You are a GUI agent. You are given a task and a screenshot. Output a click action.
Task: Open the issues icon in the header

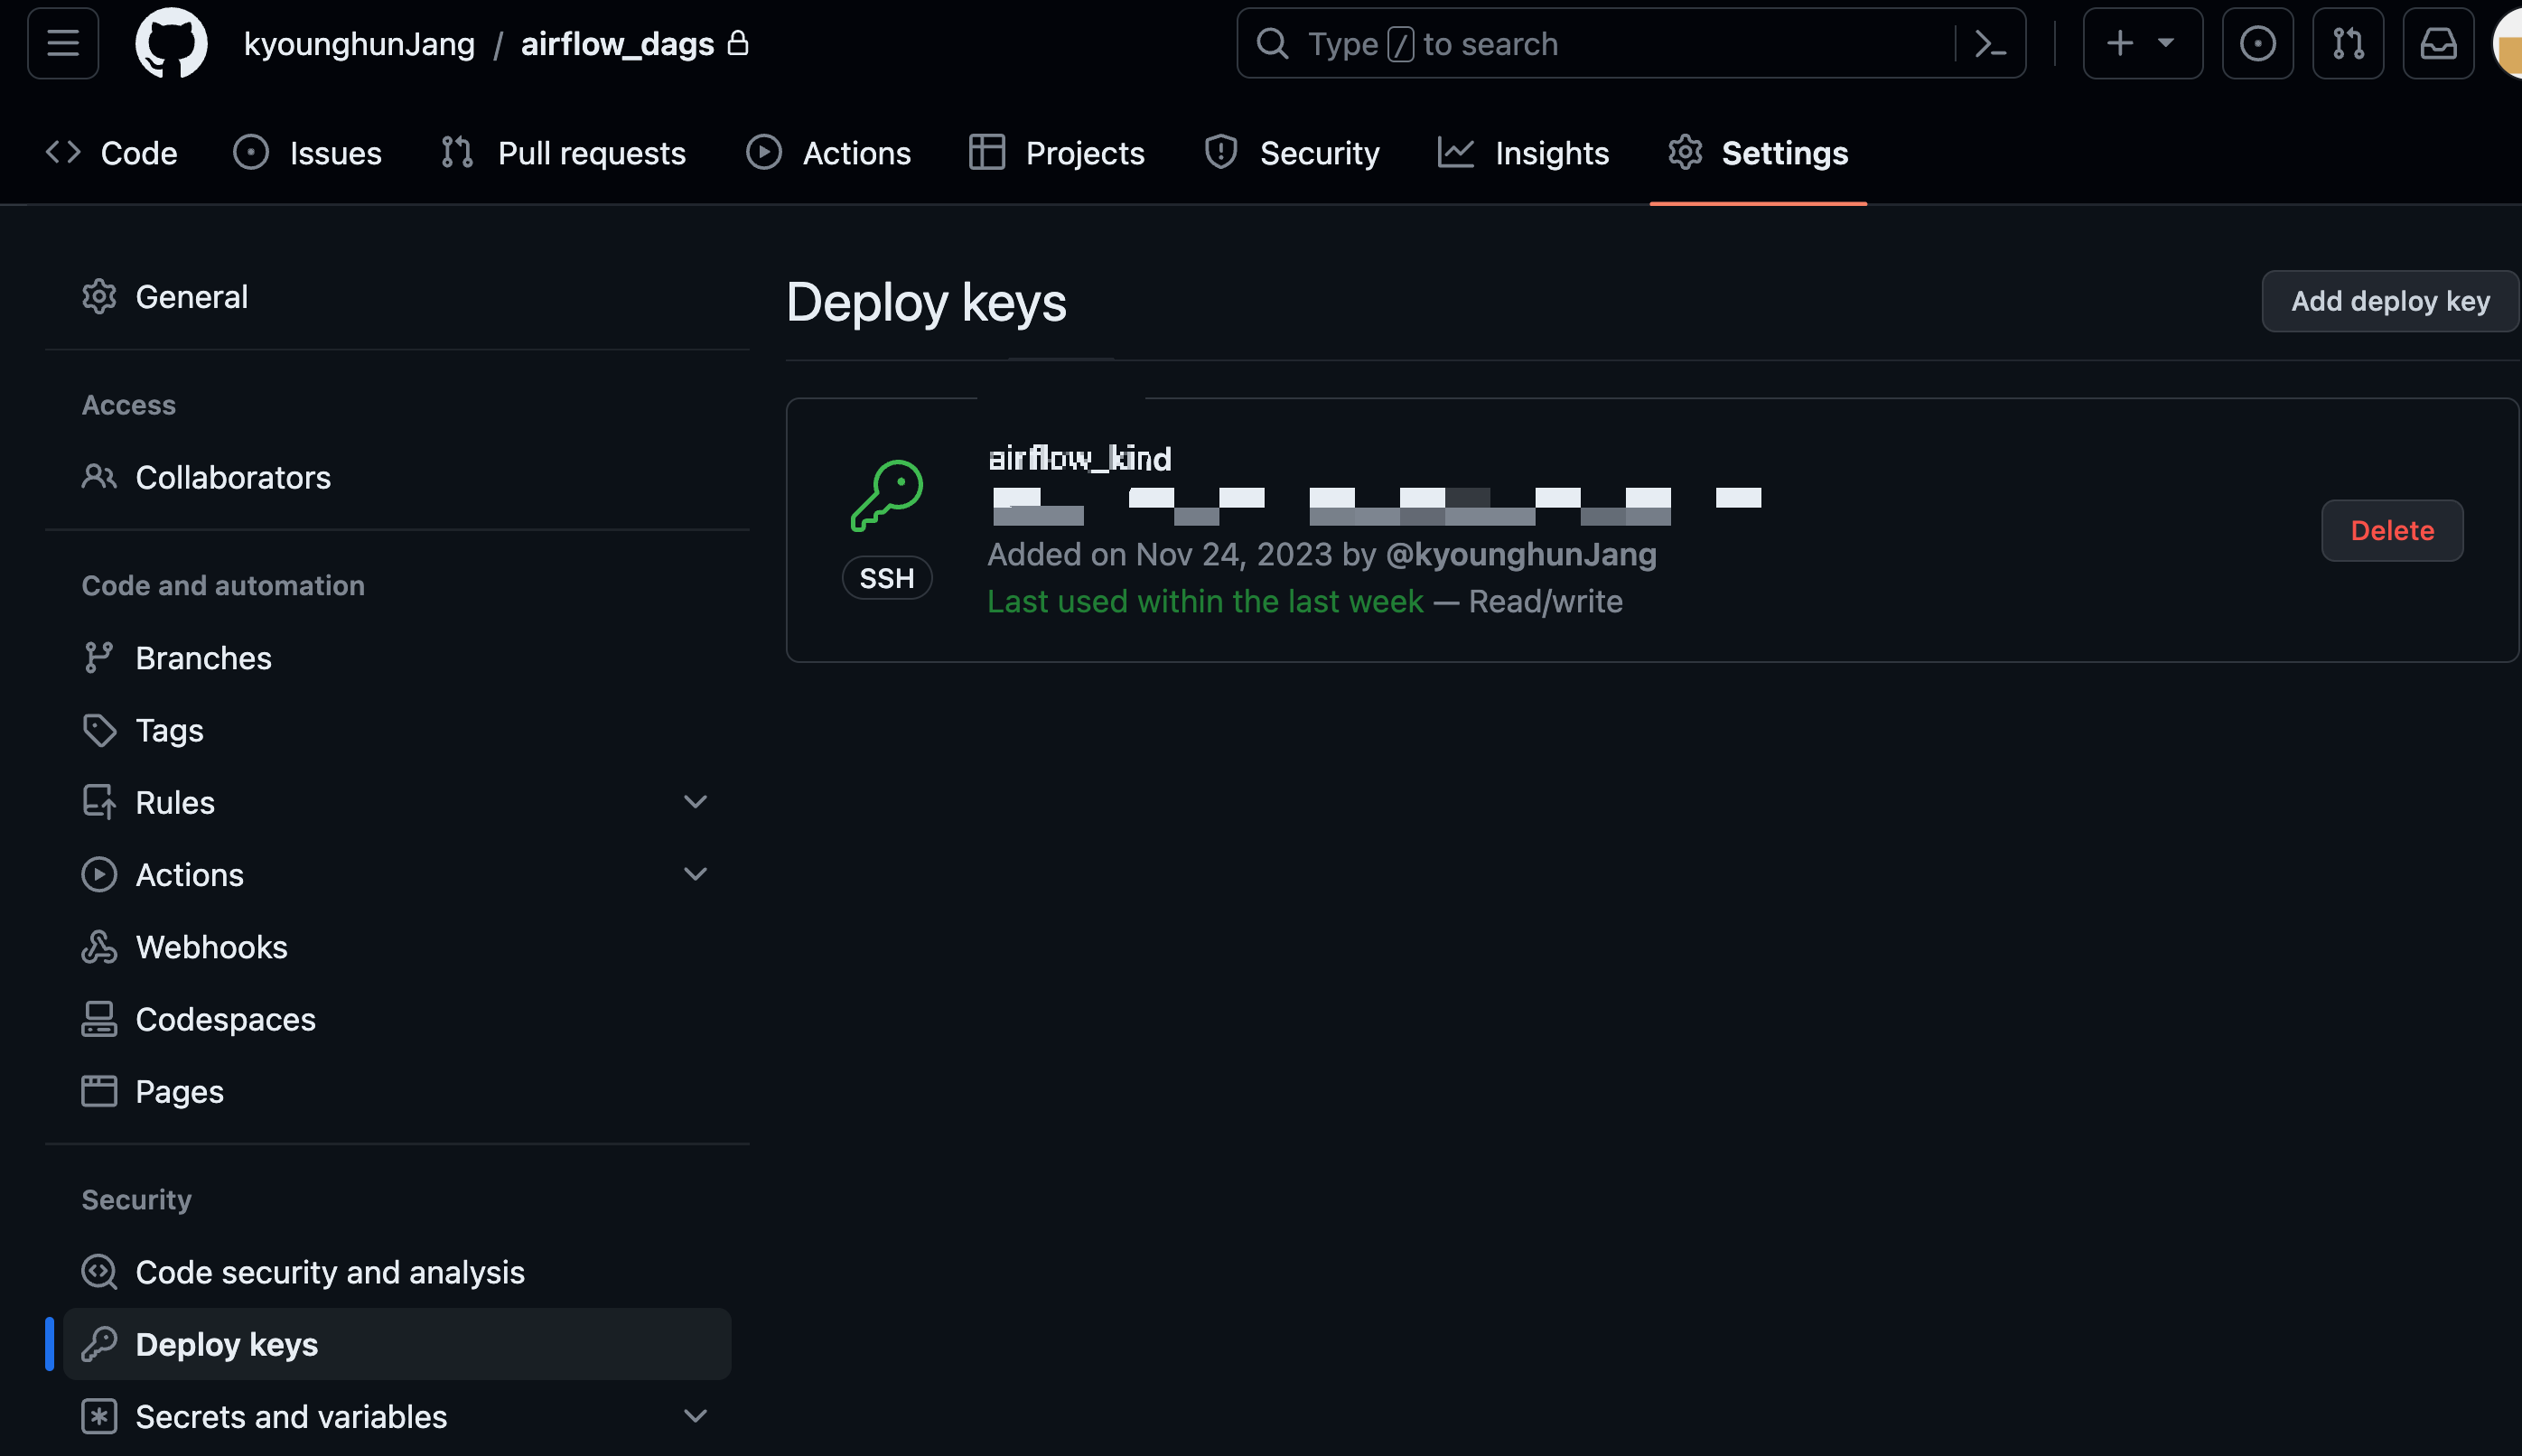pos(2257,43)
